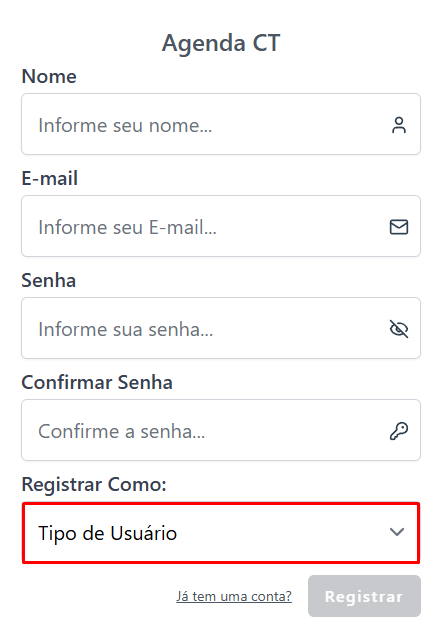The width and height of the screenshot is (442, 638).
Task: Click the Agenda CT heading
Action: tap(221, 43)
